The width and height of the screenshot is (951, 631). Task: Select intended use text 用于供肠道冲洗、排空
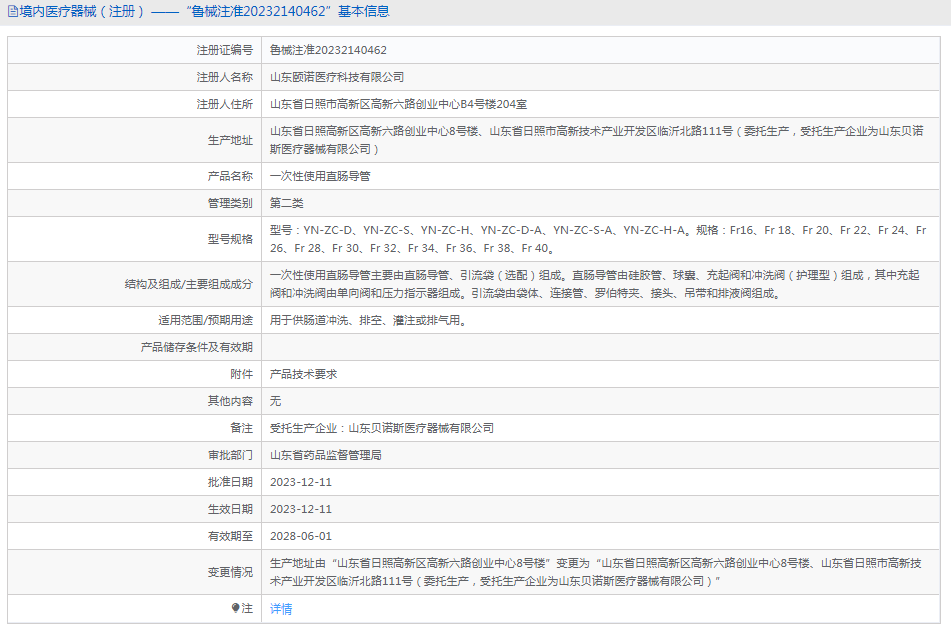[x=369, y=320]
